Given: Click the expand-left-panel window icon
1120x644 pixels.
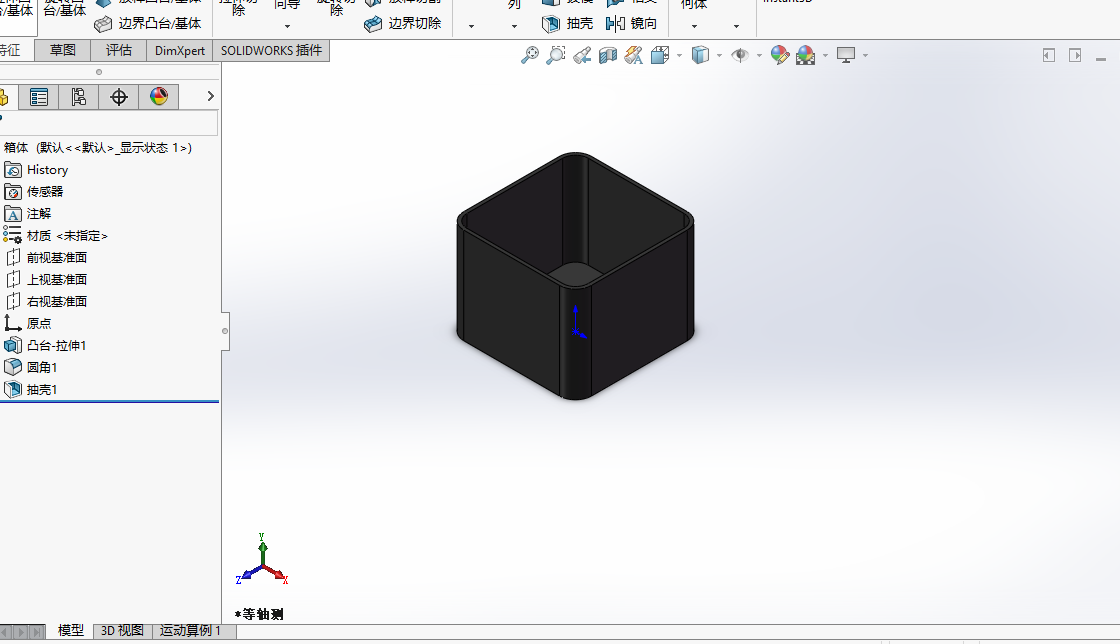Looking at the screenshot, I should click(1049, 56).
